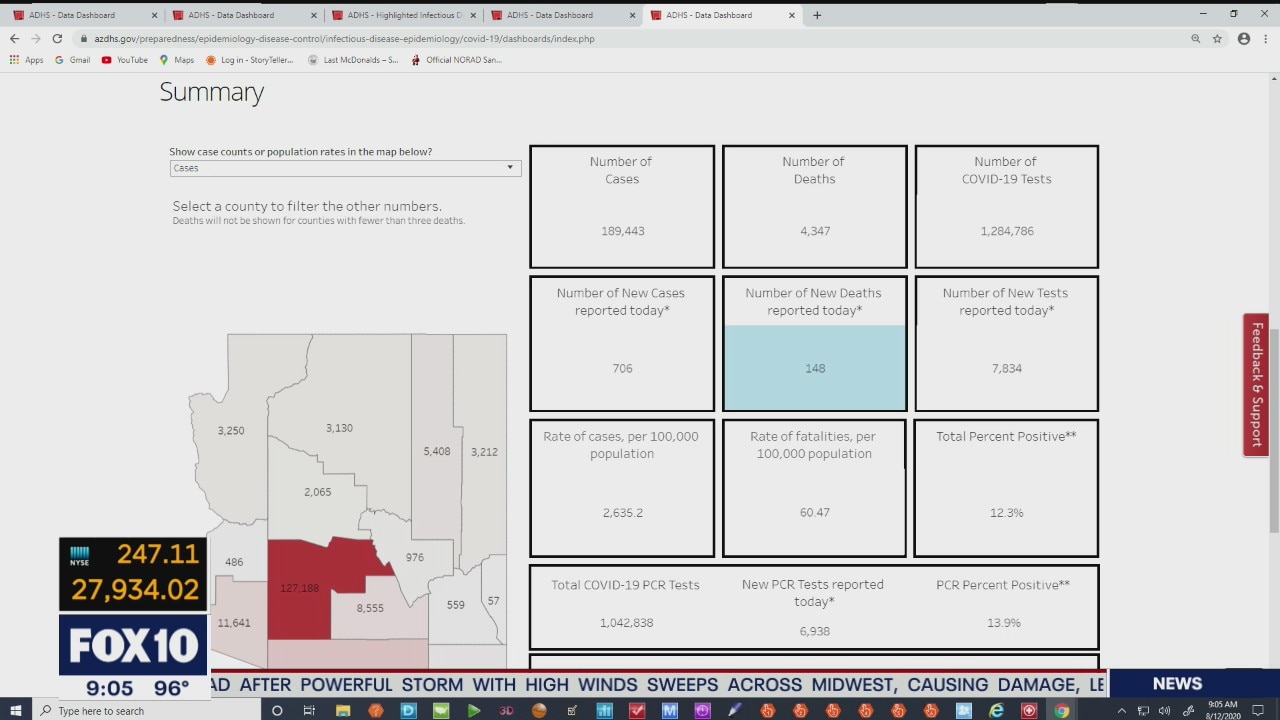Expand the address bar search icon

point(1196,39)
